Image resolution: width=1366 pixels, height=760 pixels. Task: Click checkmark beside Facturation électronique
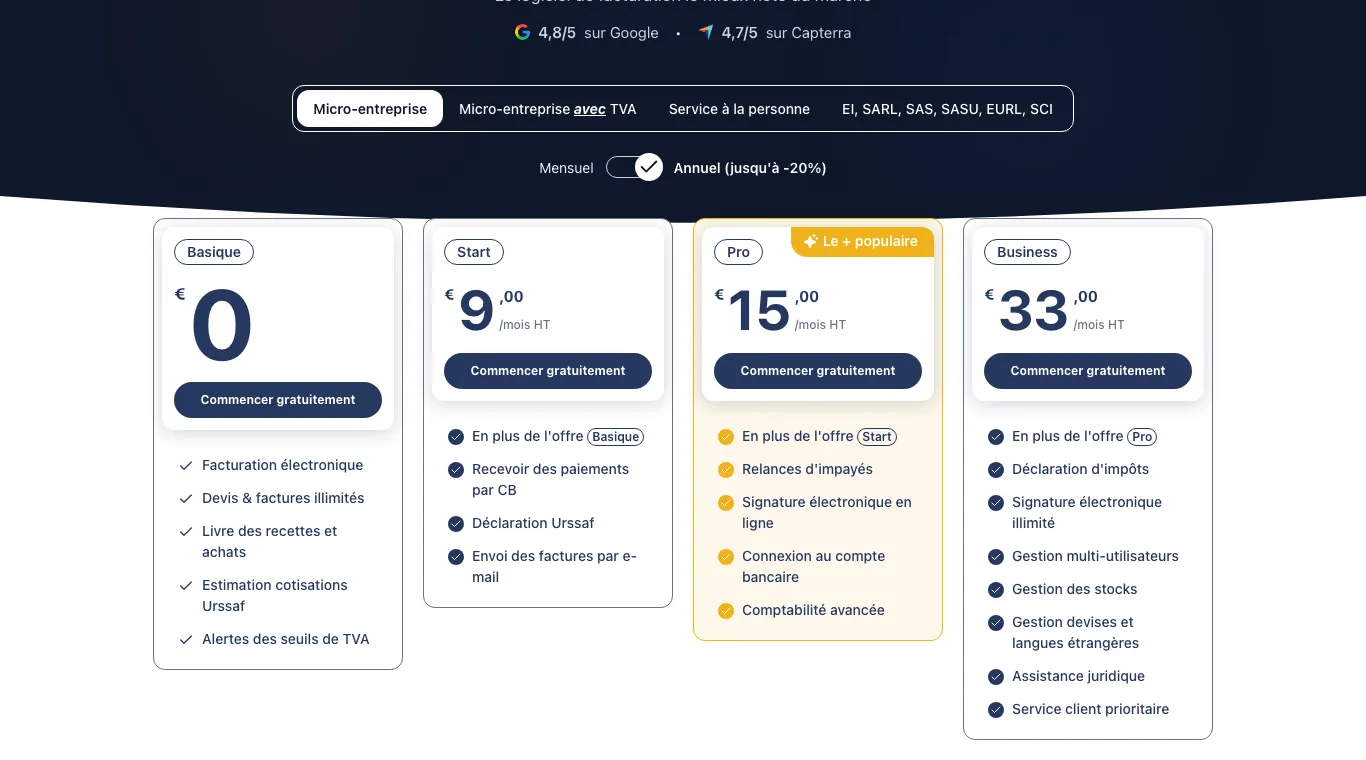click(x=186, y=466)
